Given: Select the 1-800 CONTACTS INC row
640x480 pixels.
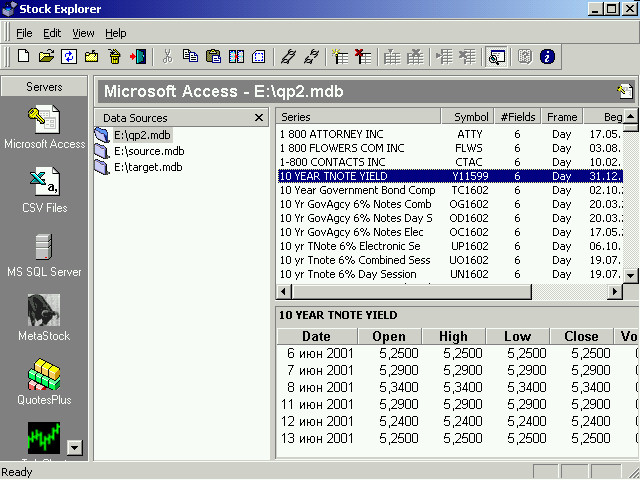Looking at the screenshot, I should pyautogui.click(x=450, y=162).
